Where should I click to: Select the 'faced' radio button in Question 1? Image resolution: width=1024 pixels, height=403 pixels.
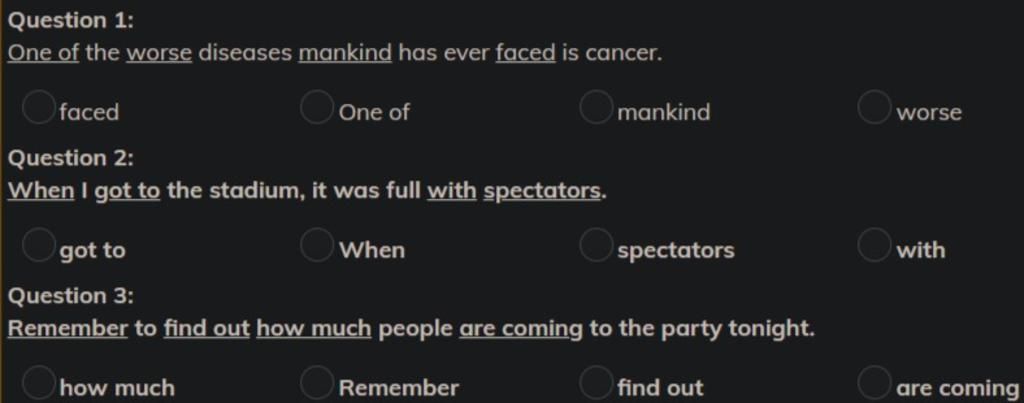[38, 107]
